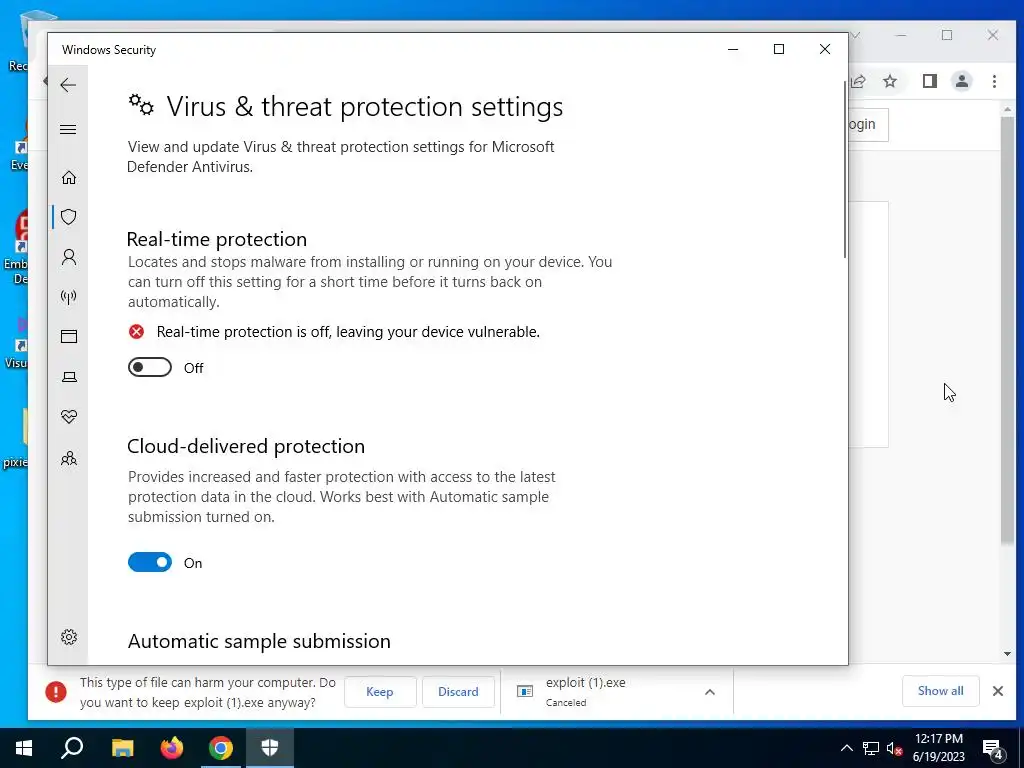This screenshot has height=768, width=1024.
Task: Click Windows Security taskbar shield icon
Action: pos(270,748)
